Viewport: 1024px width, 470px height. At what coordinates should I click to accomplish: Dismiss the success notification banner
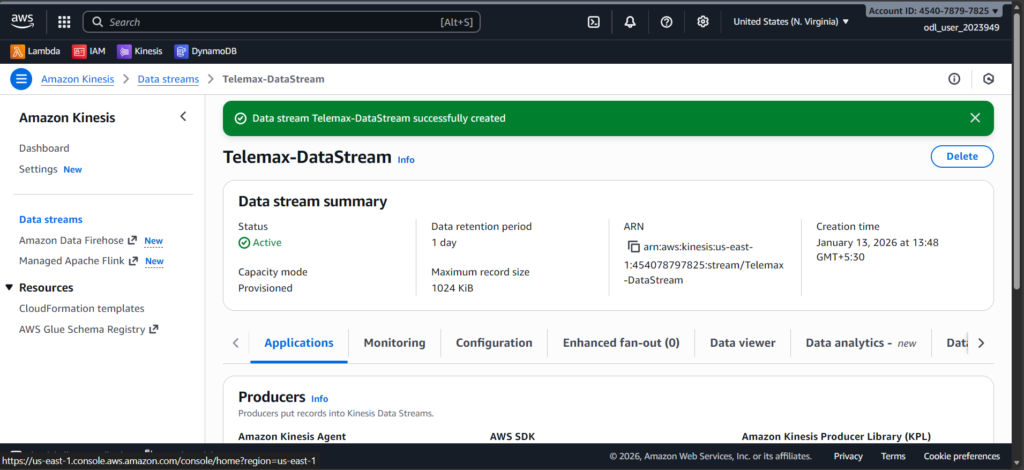pyautogui.click(x=975, y=118)
